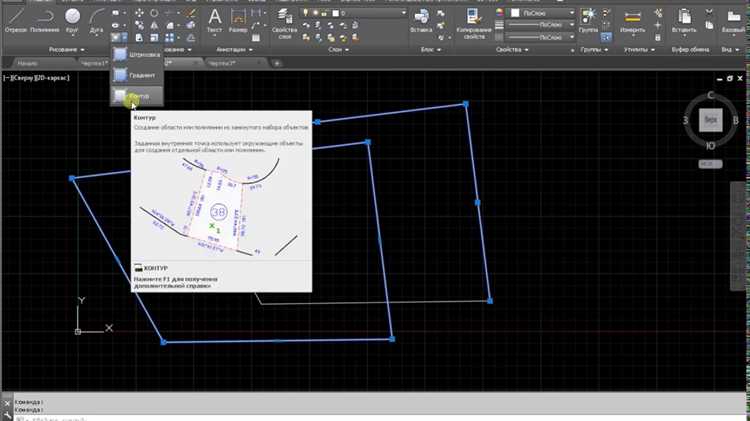Screen dimensions: 750x421
Task: Click the Верх face of the ViewCube
Action: point(710,120)
